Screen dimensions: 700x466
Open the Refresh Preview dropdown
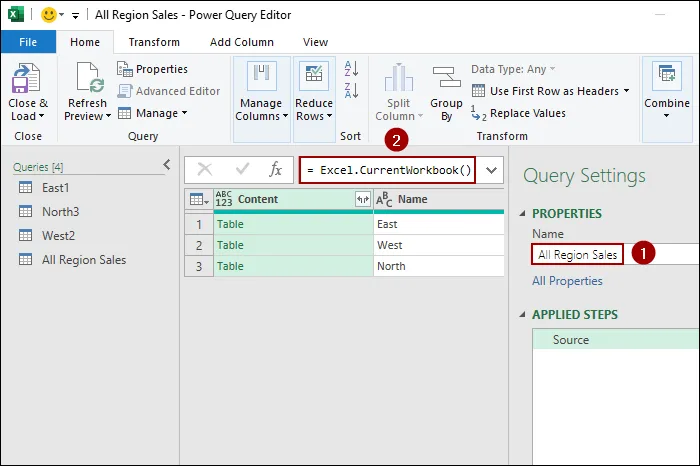(x=108, y=116)
